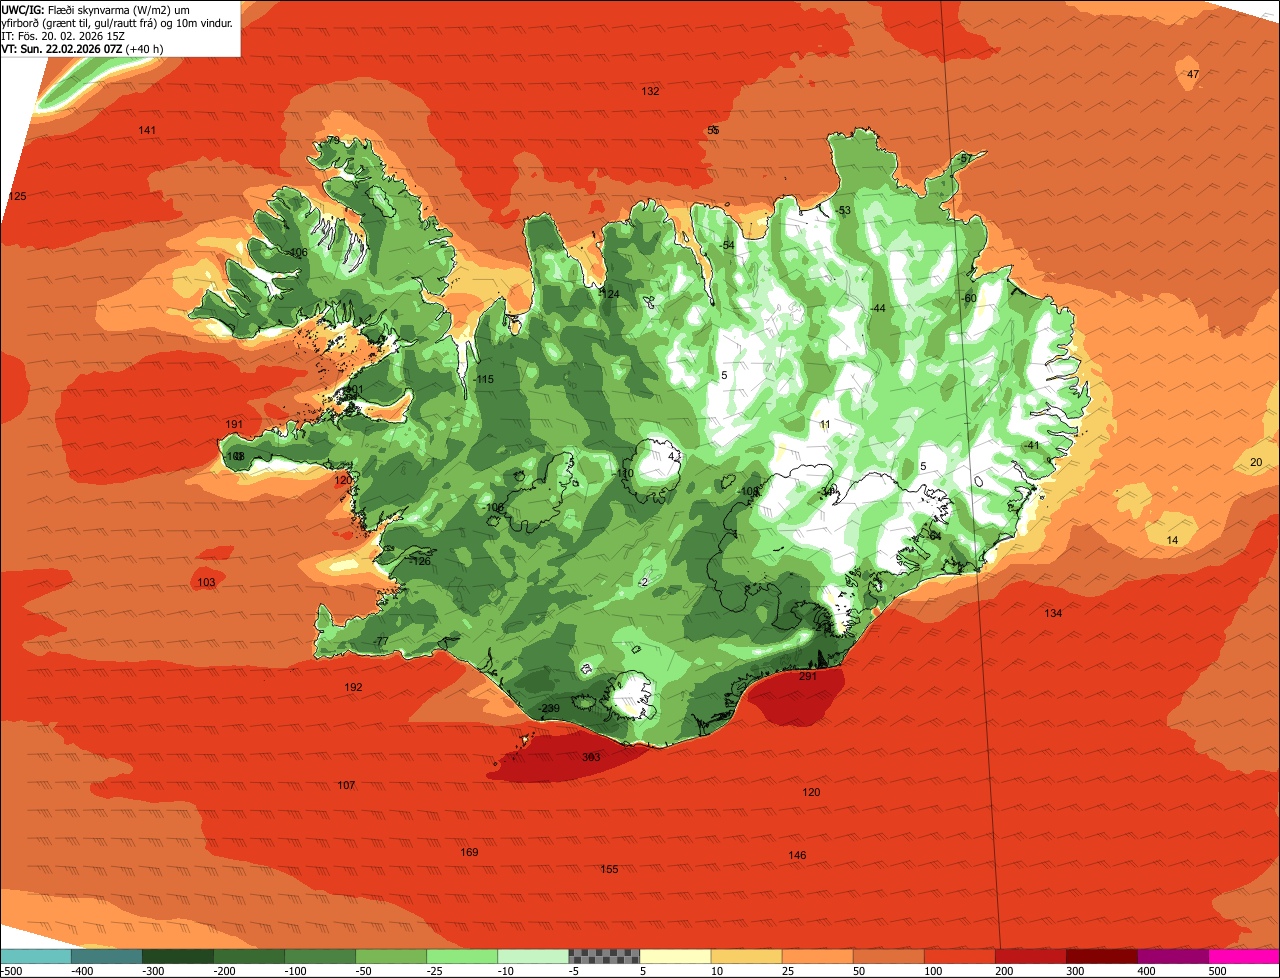Select the light green -25 legend swatch
Screen dimensions: 1280x978
462,956
